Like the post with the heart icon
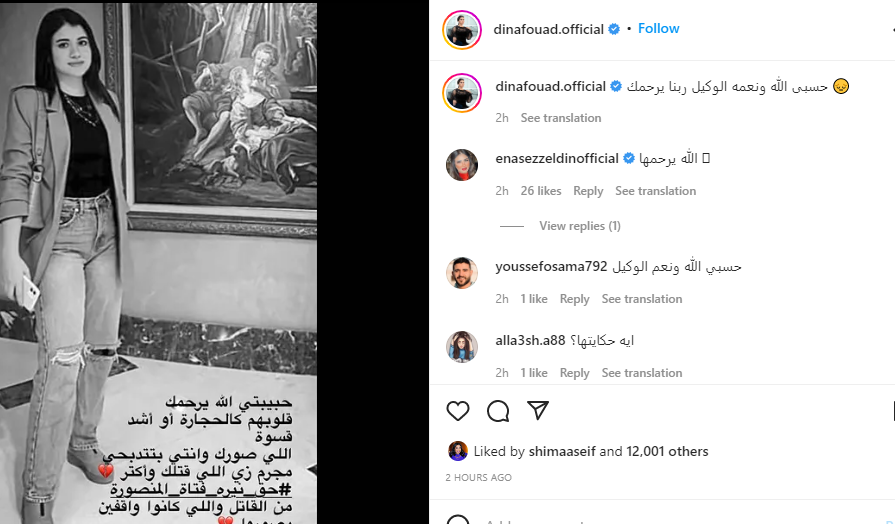 click(x=458, y=411)
